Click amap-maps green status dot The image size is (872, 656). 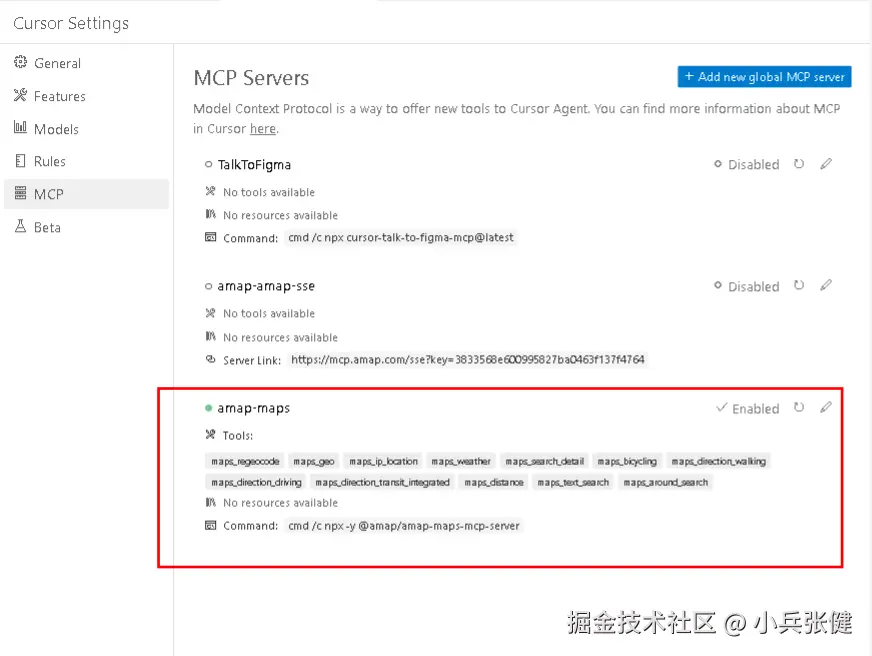coord(209,408)
